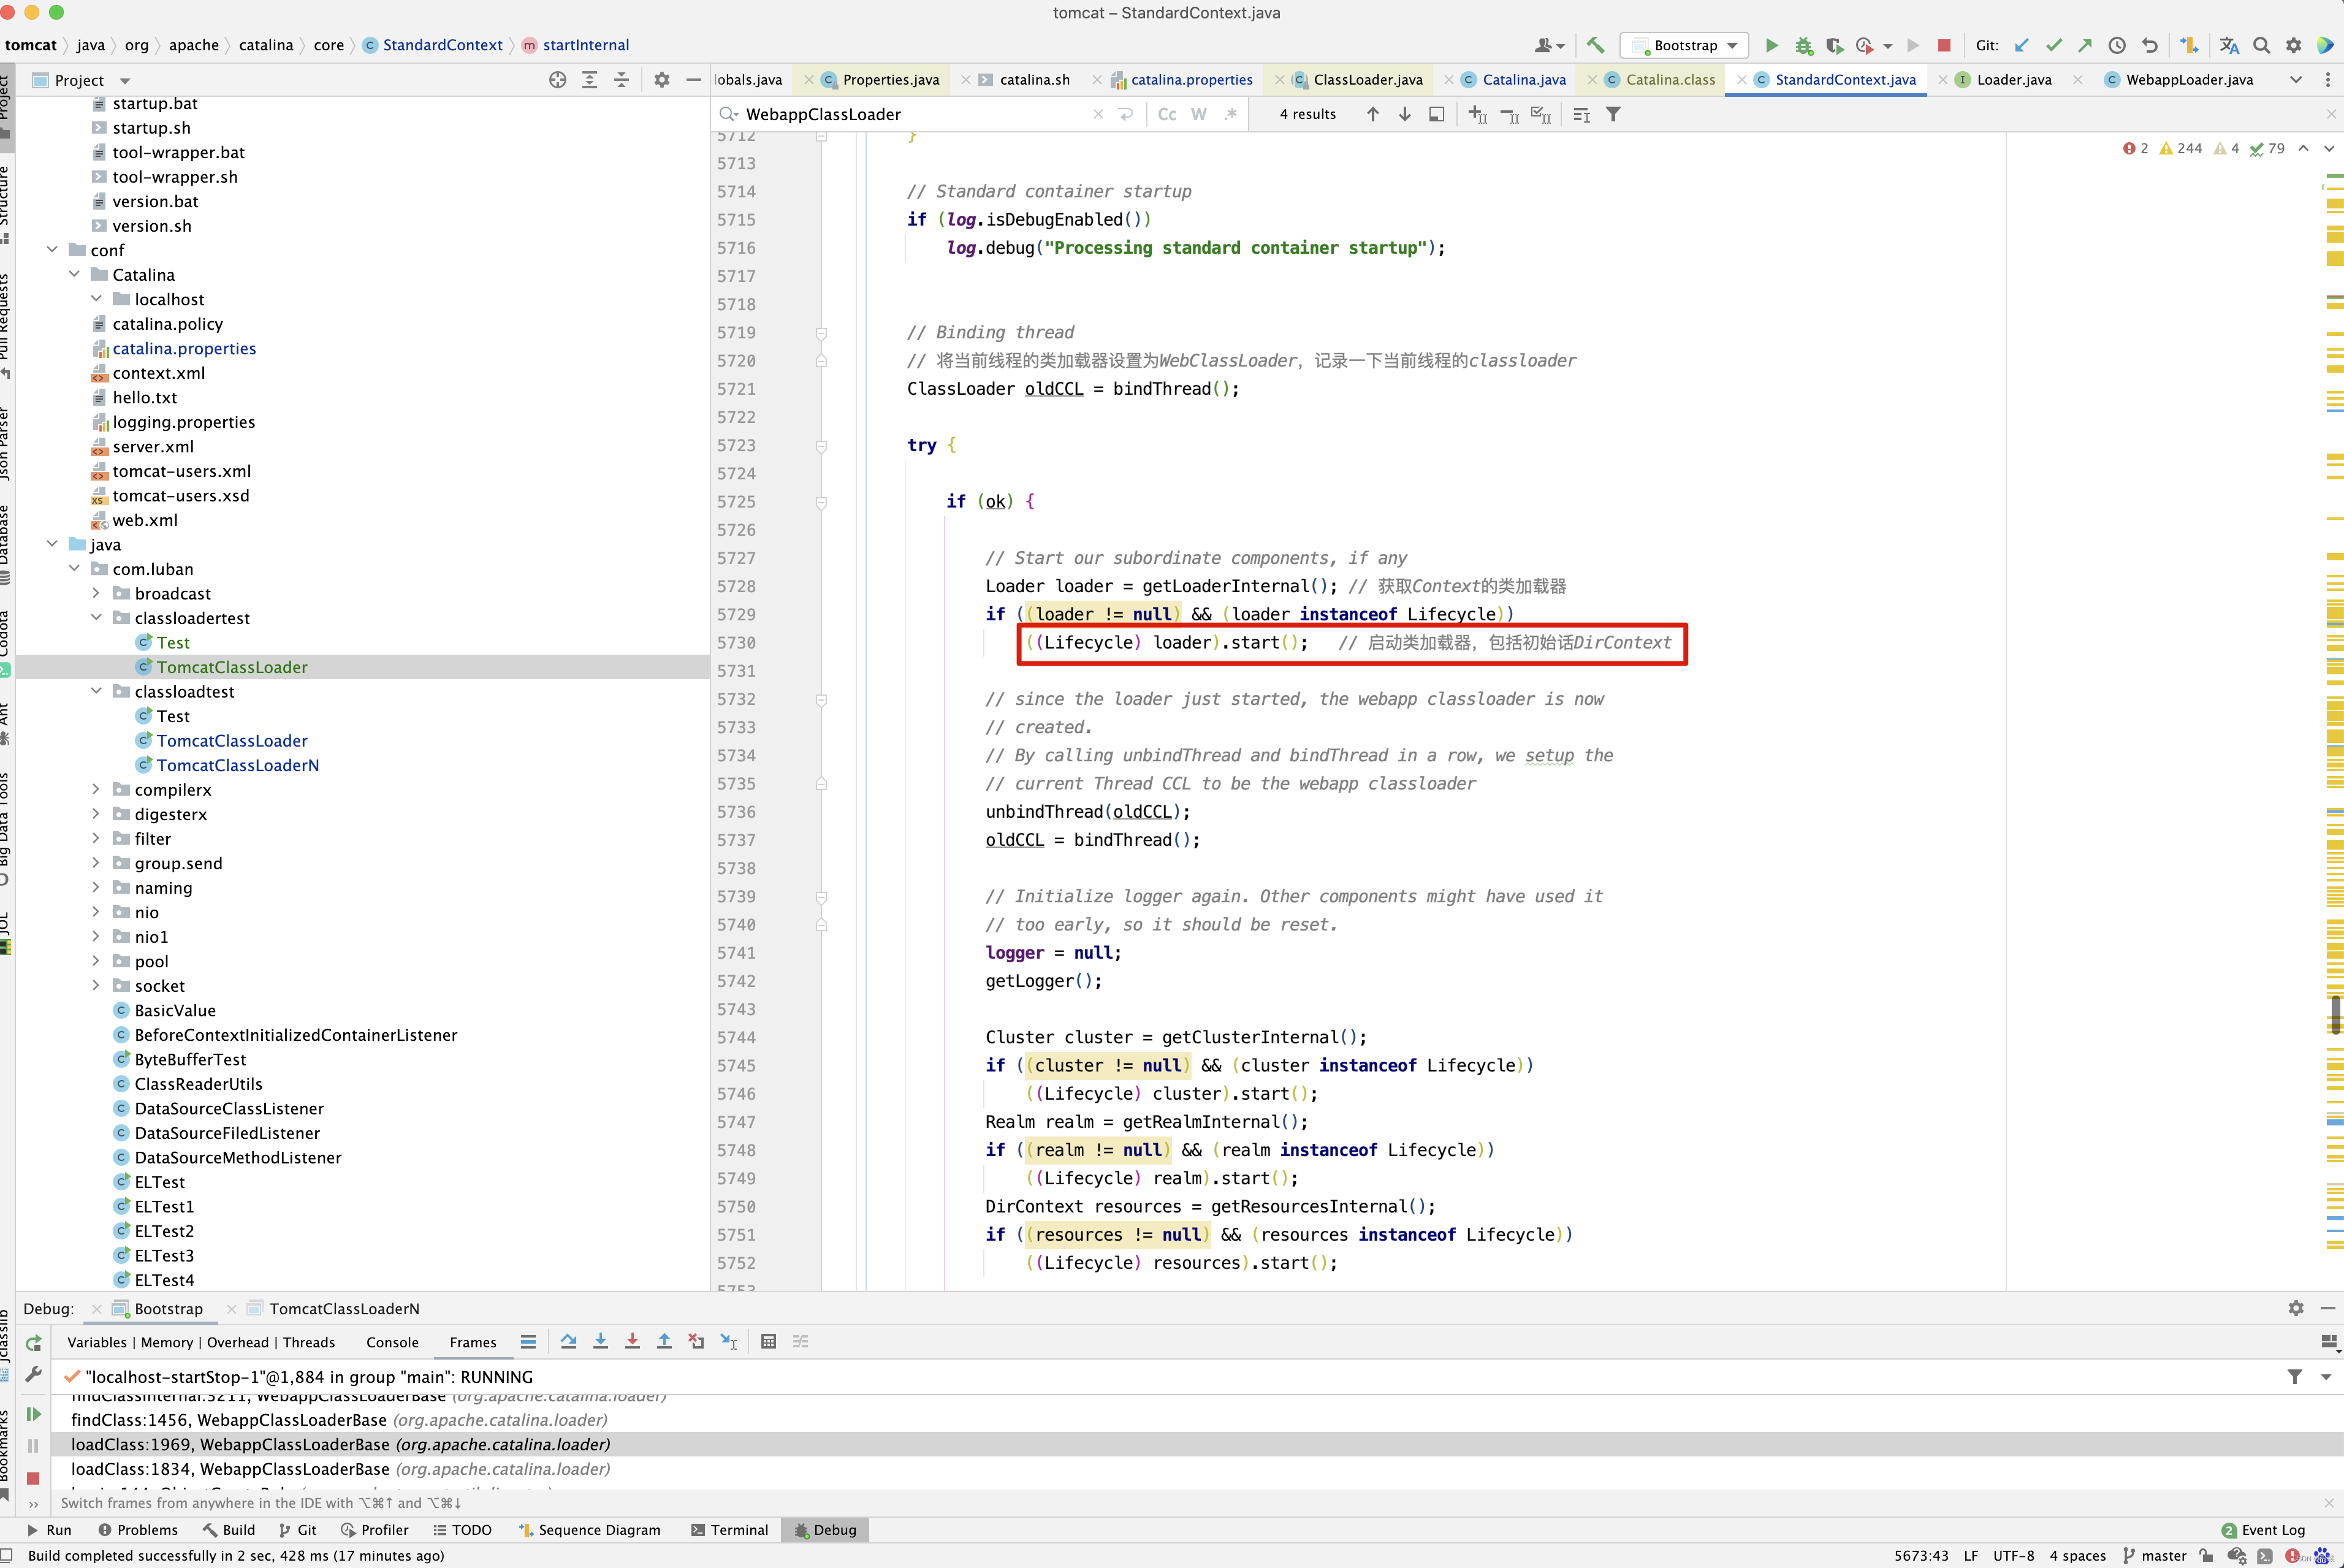The height and width of the screenshot is (1568, 2344).
Task: Commit changes with Git checkmark
Action: coord(2053,45)
